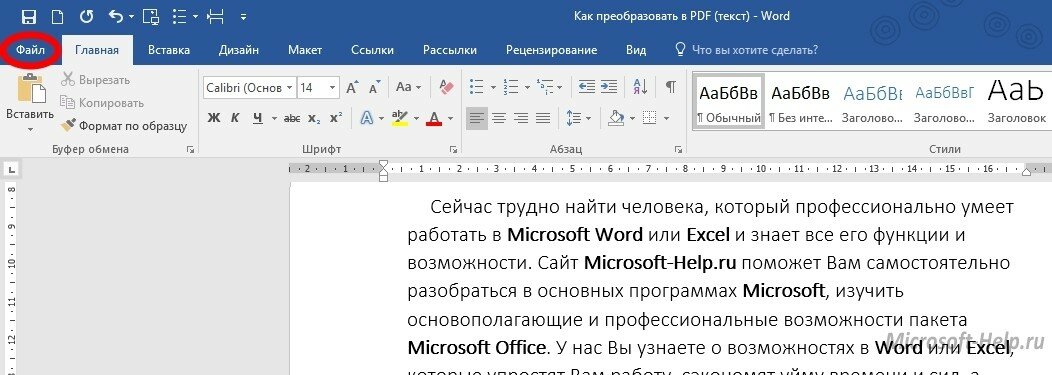
Task: Center the text alignment
Action: click(x=498, y=119)
